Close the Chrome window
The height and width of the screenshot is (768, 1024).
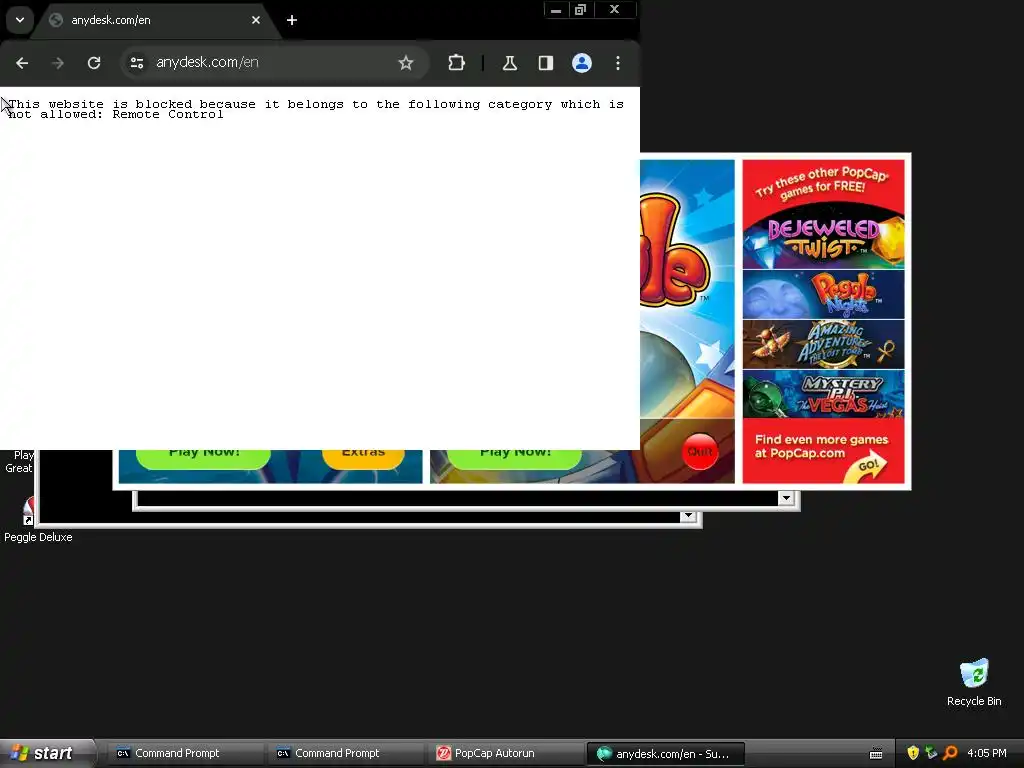tap(614, 10)
